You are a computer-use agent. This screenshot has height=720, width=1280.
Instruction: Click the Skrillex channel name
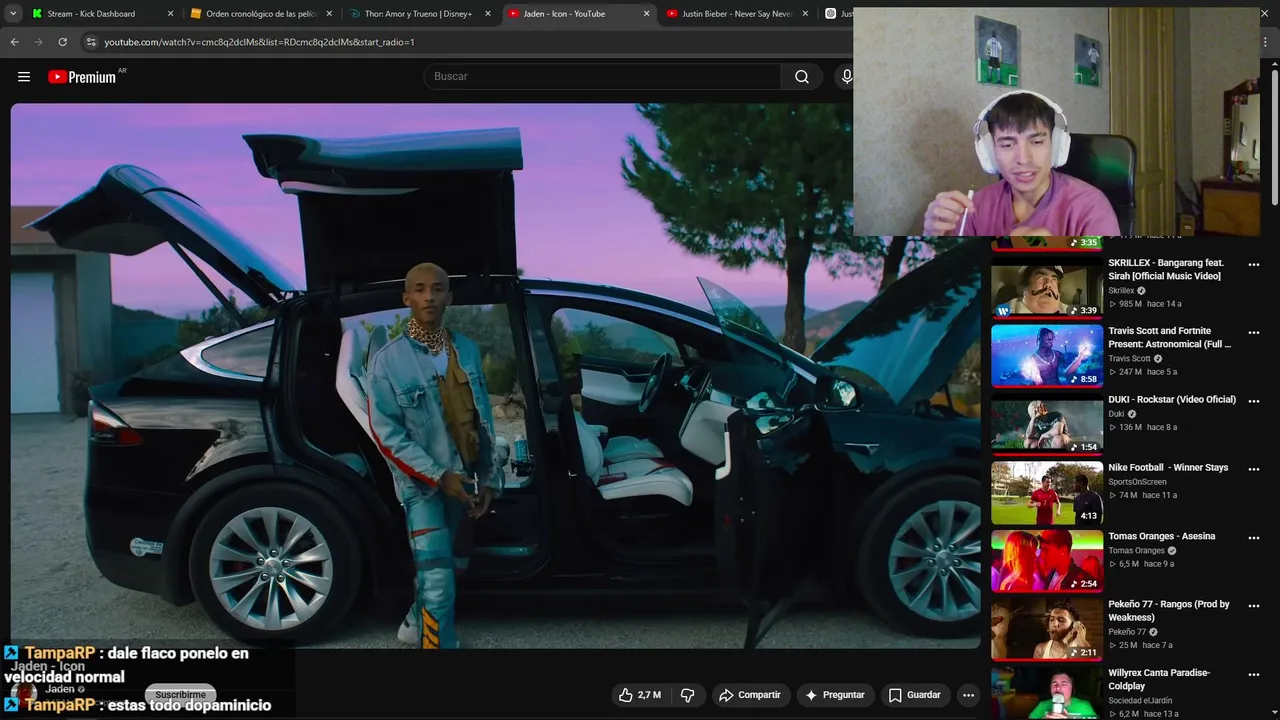pyautogui.click(x=1121, y=290)
